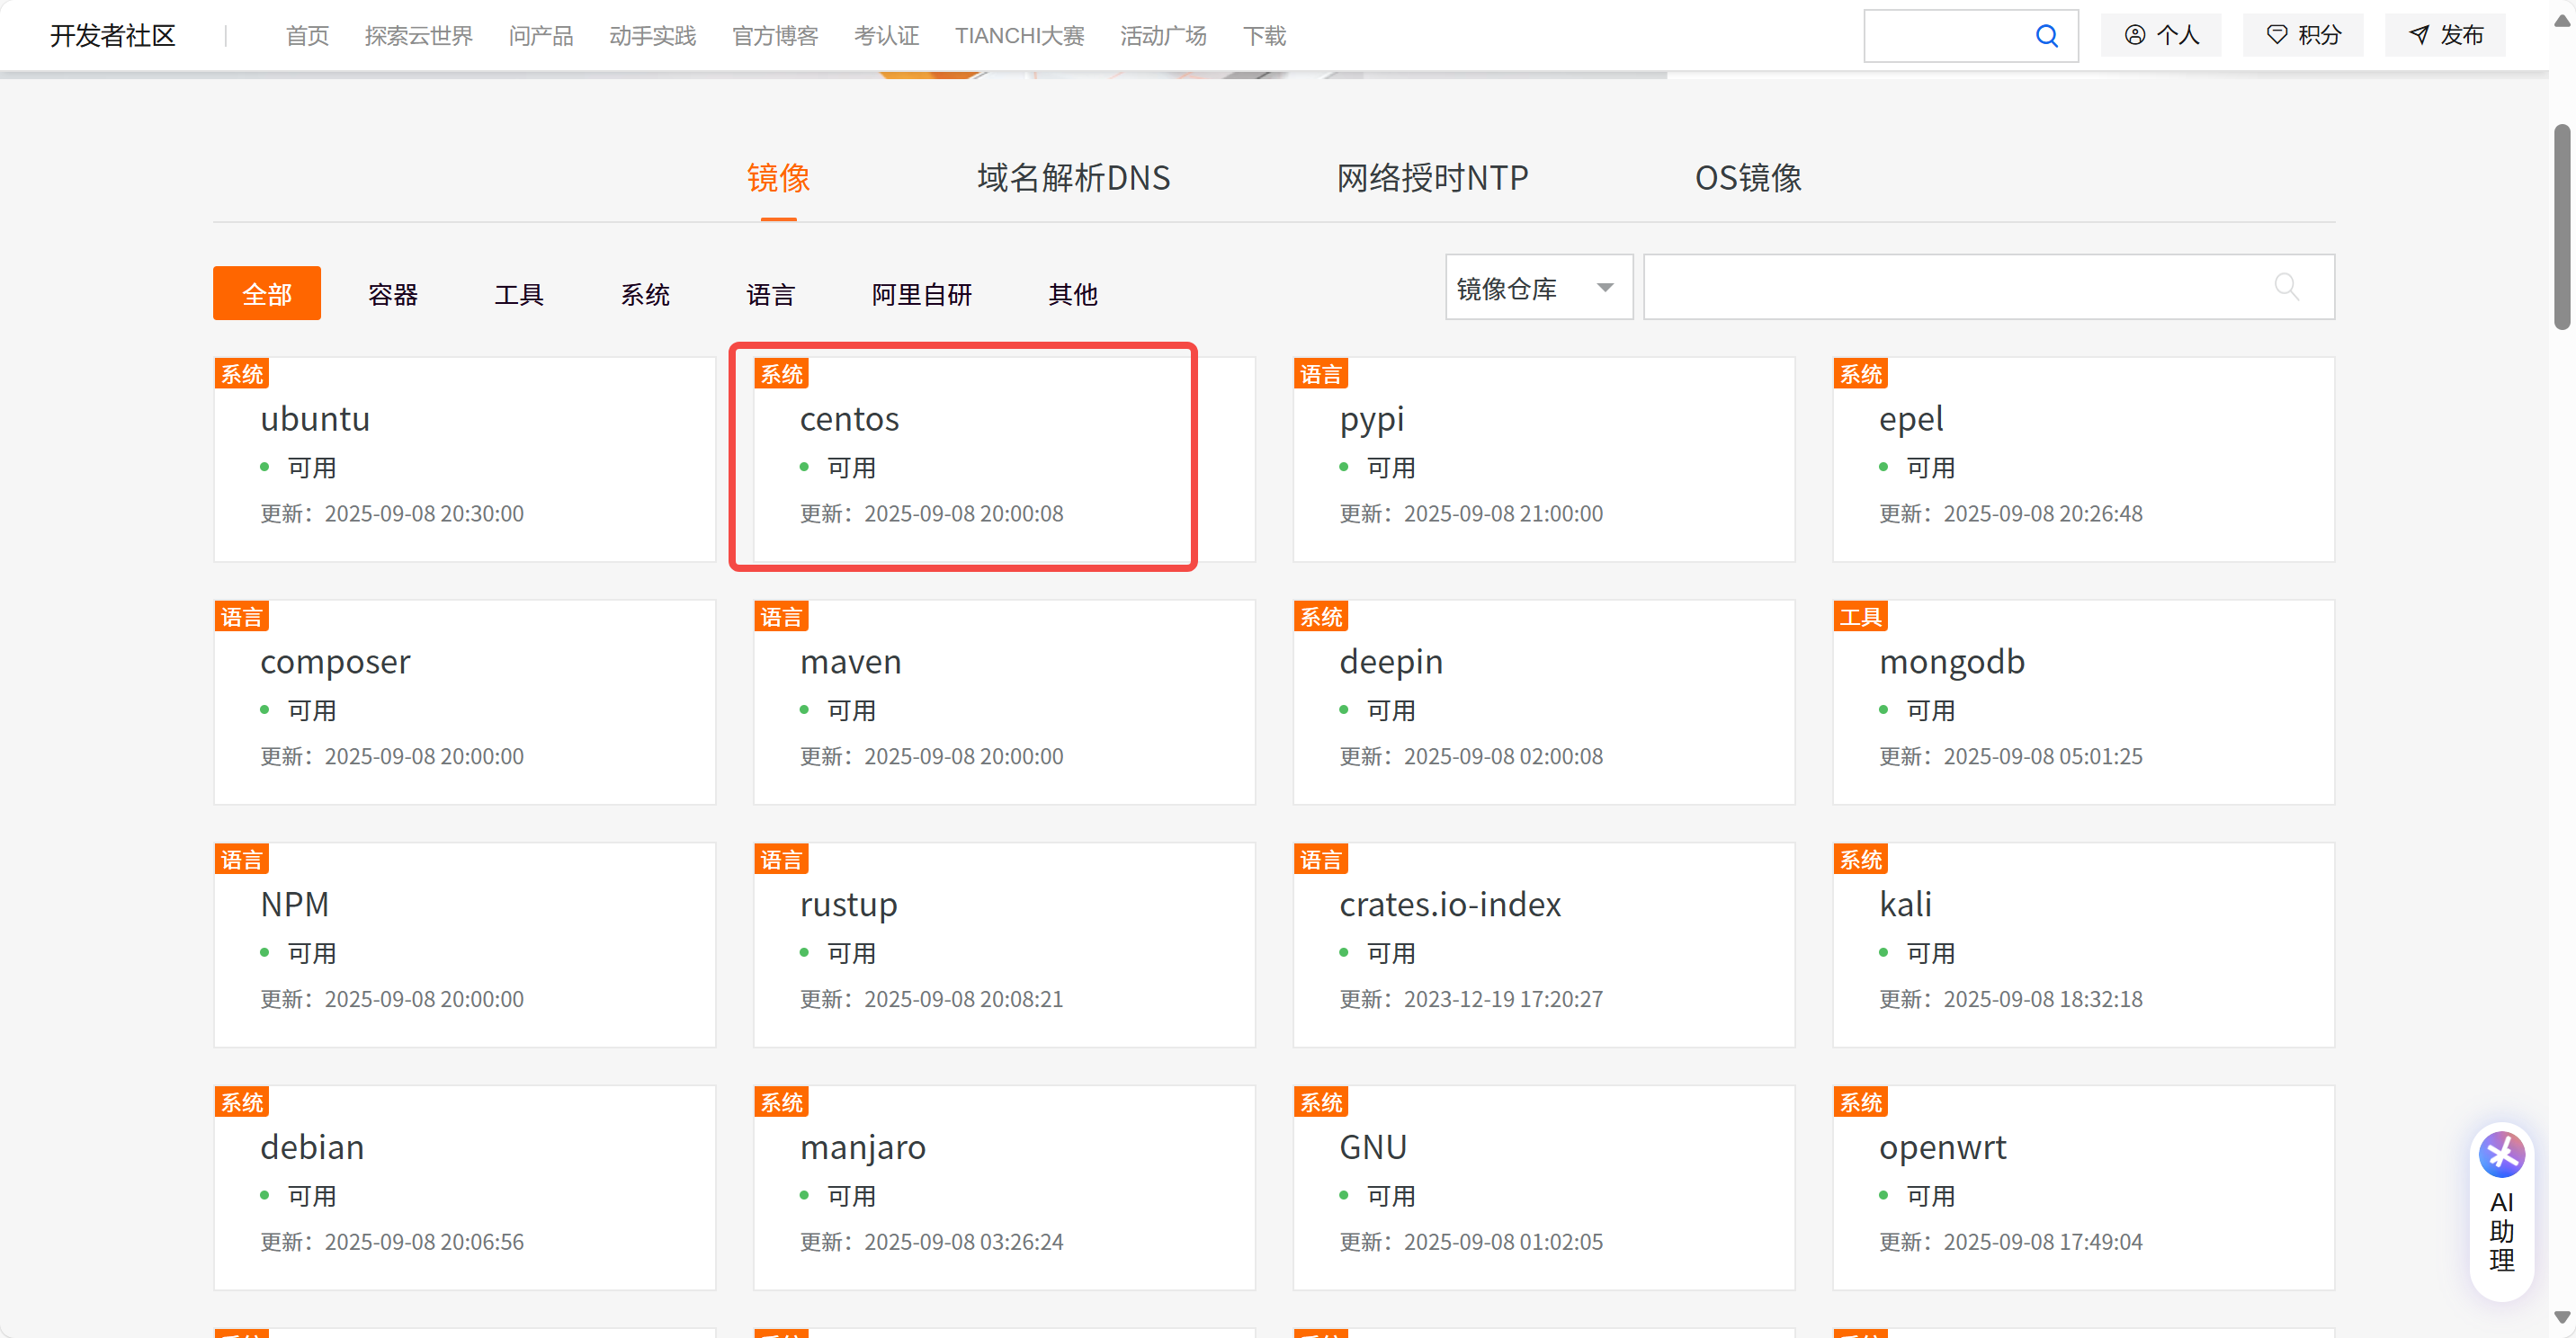Open the epel mirror card
This screenshot has width=2576, height=1338.
pos(2084,459)
